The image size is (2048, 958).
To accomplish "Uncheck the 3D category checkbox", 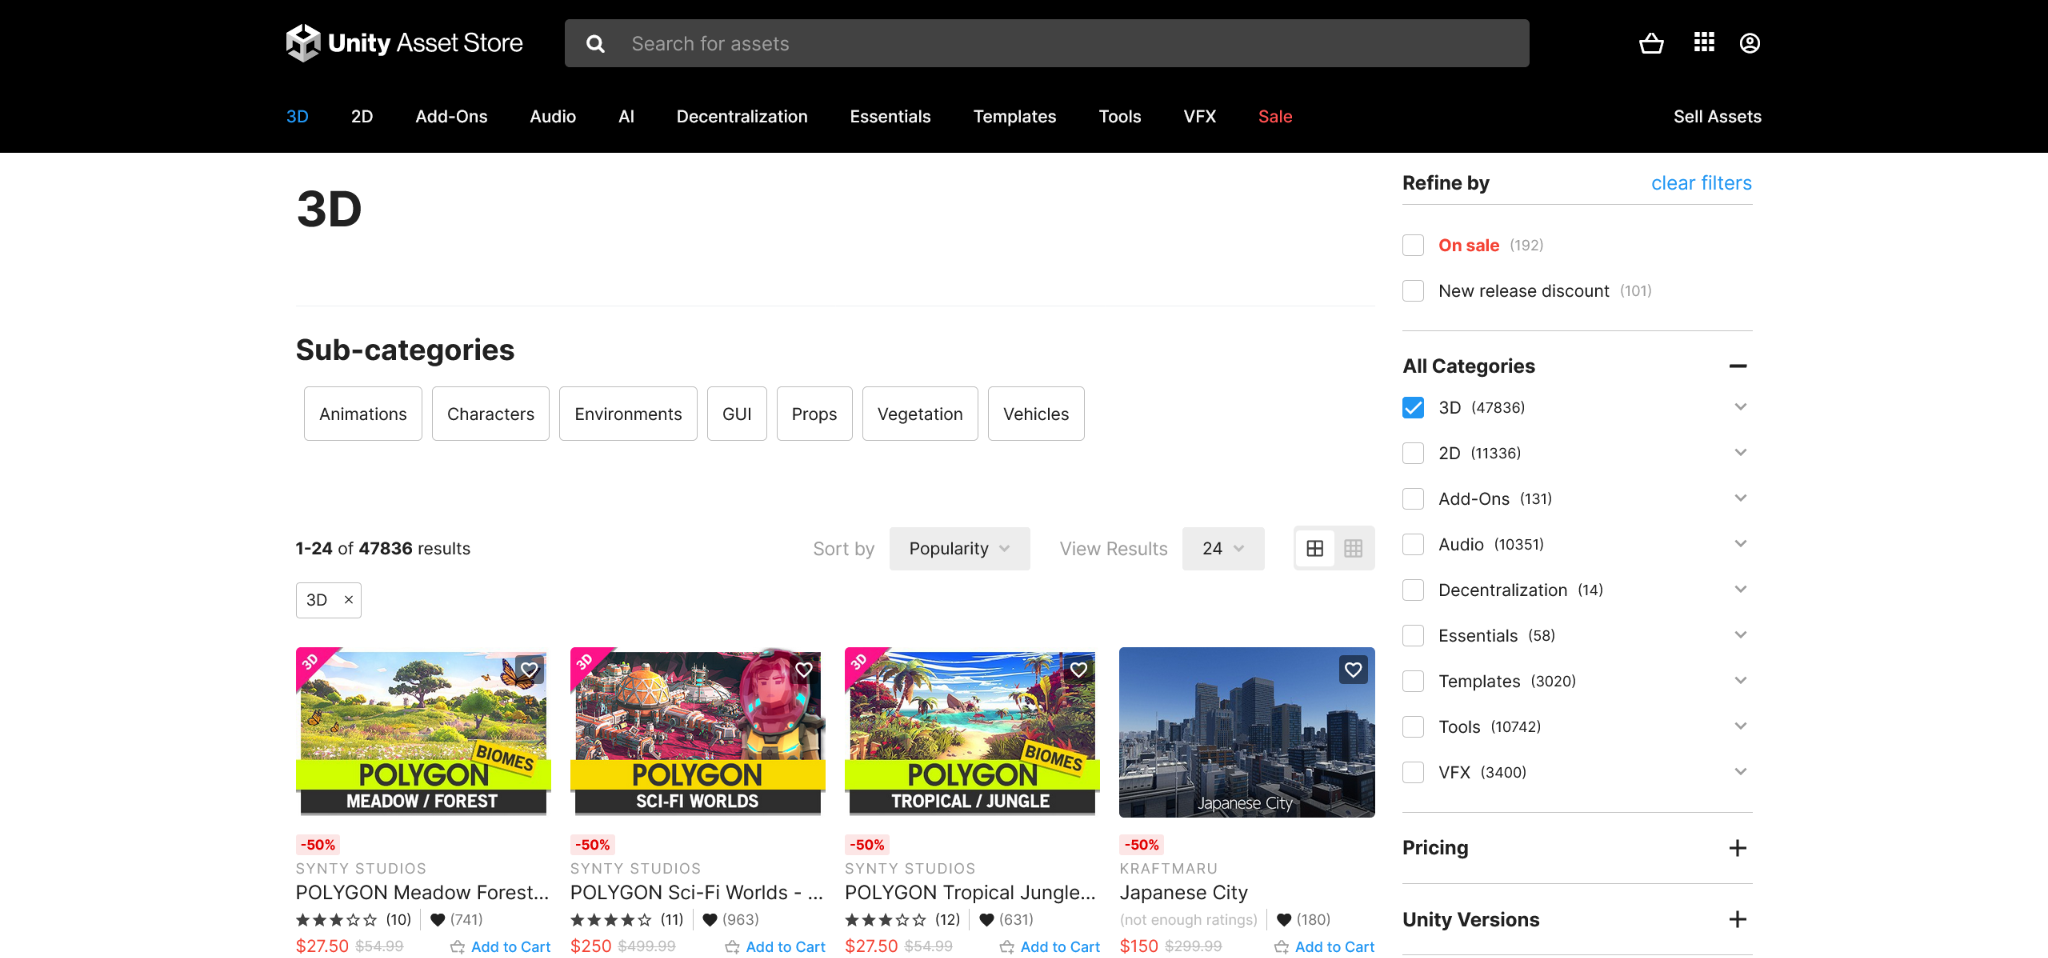I will coord(1413,408).
